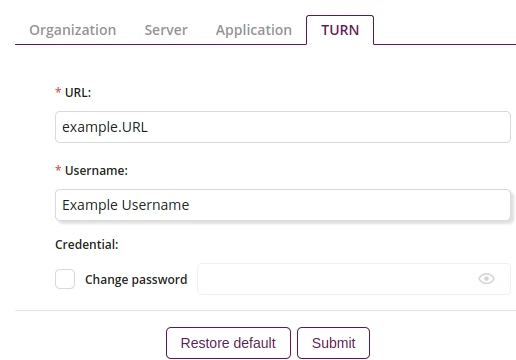Click the TURN tab
The image size is (516, 360).
pyautogui.click(x=340, y=30)
